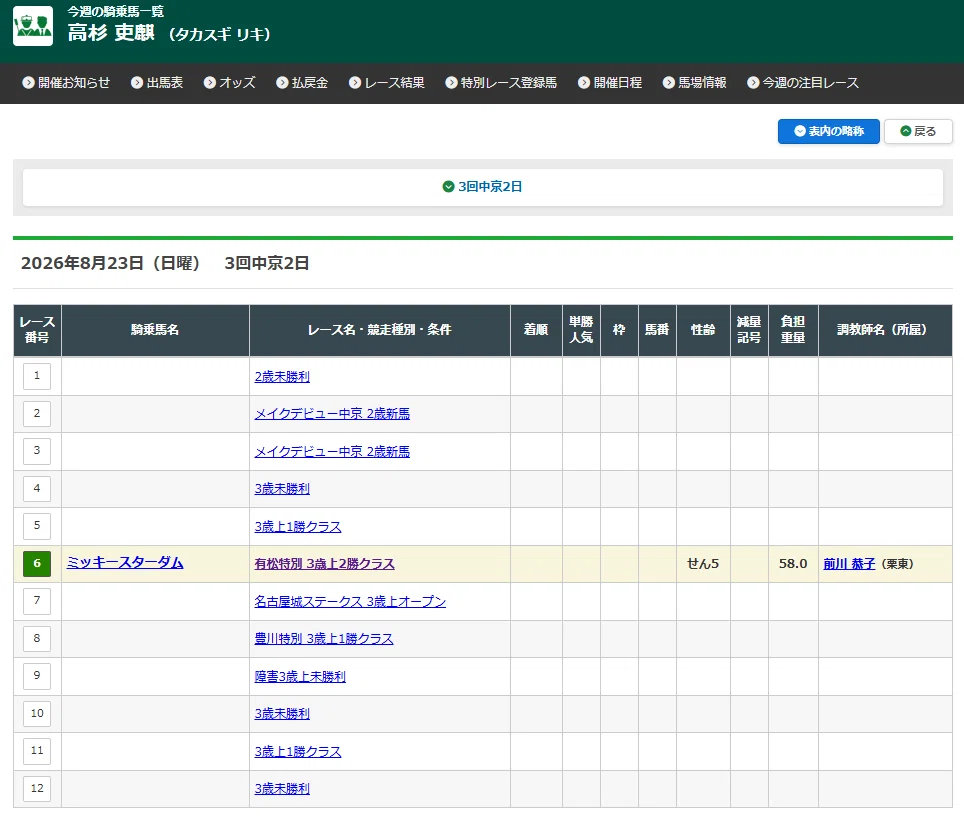Open 豊川特別 3歳上1勝クラス link
Screen dimensions: 964x817
pyautogui.click(x=323, y=639)
